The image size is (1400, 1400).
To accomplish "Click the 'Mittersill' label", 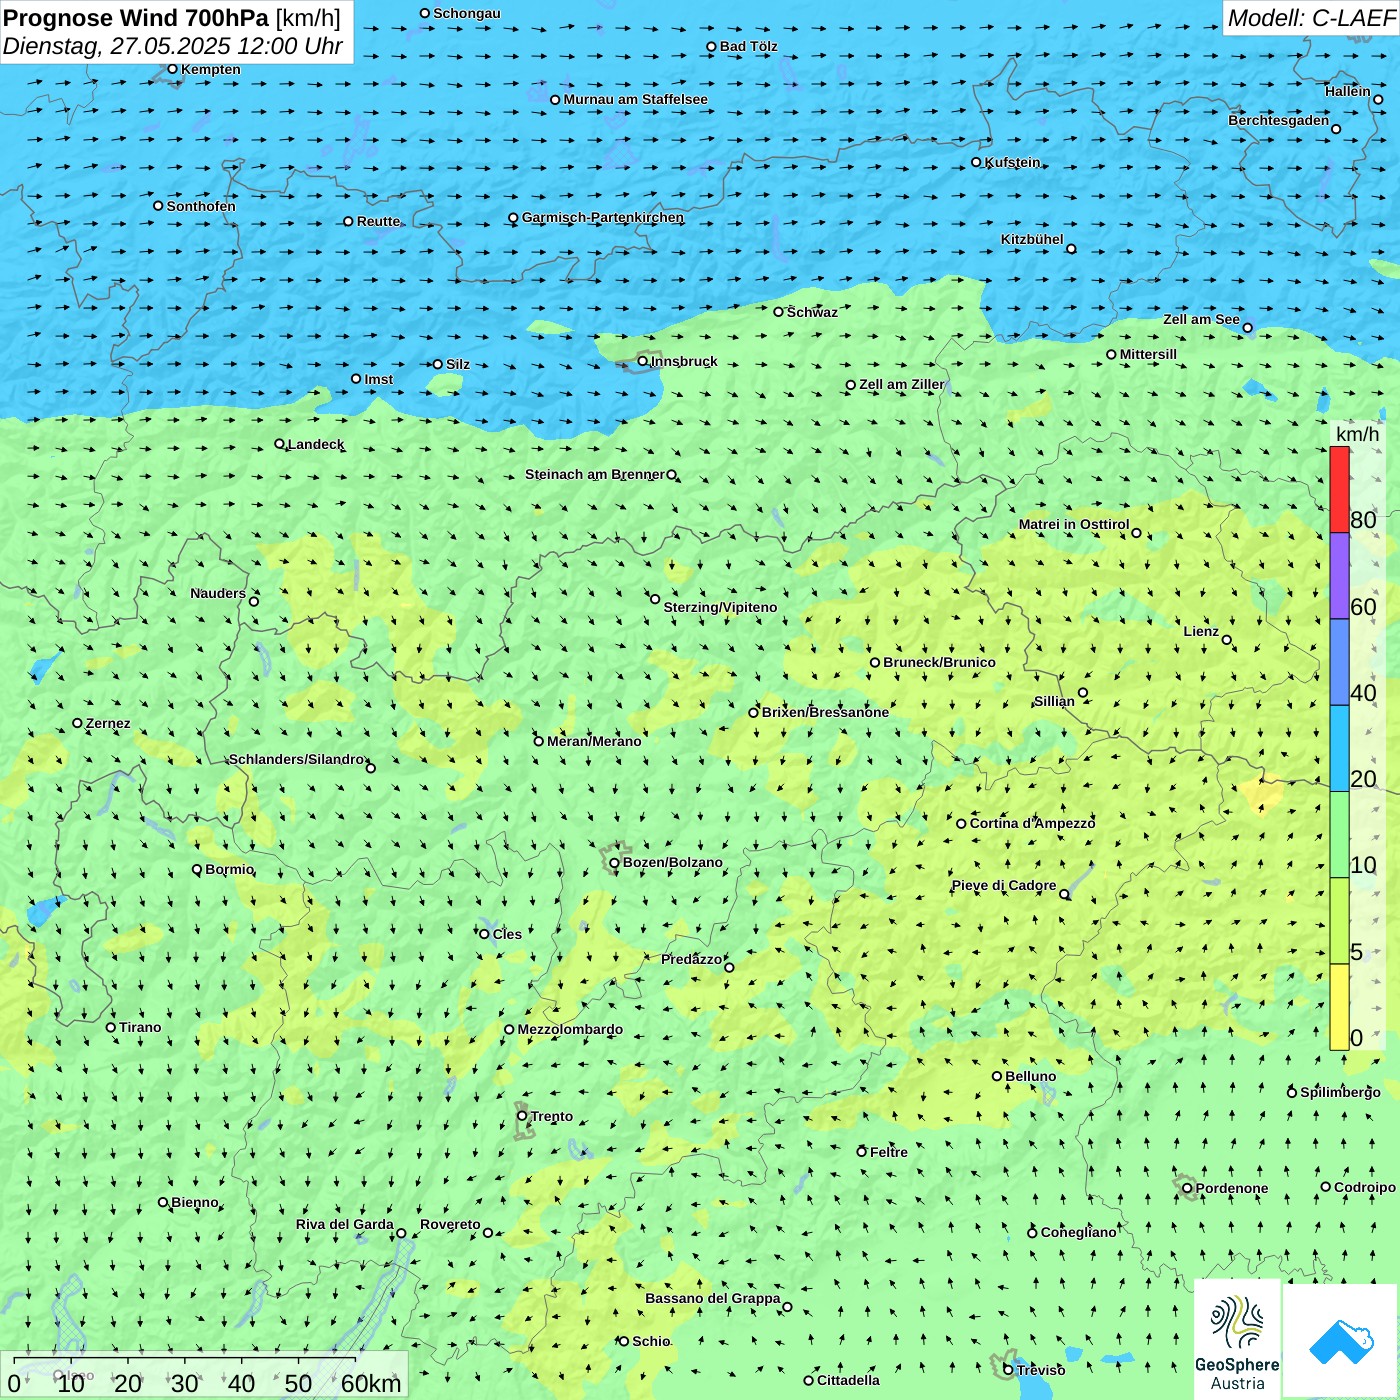I will point(1148,354).
